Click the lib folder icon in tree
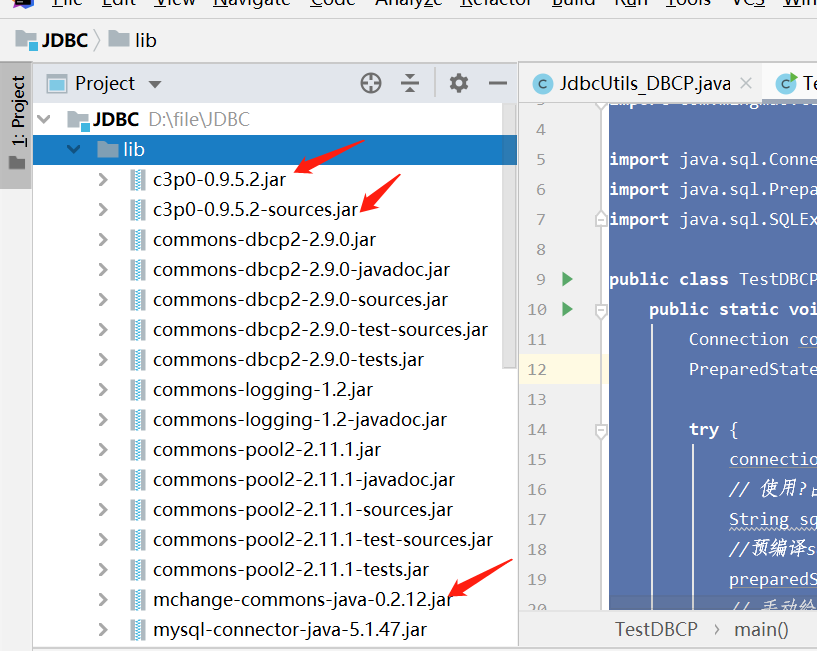 pos(108,149)
